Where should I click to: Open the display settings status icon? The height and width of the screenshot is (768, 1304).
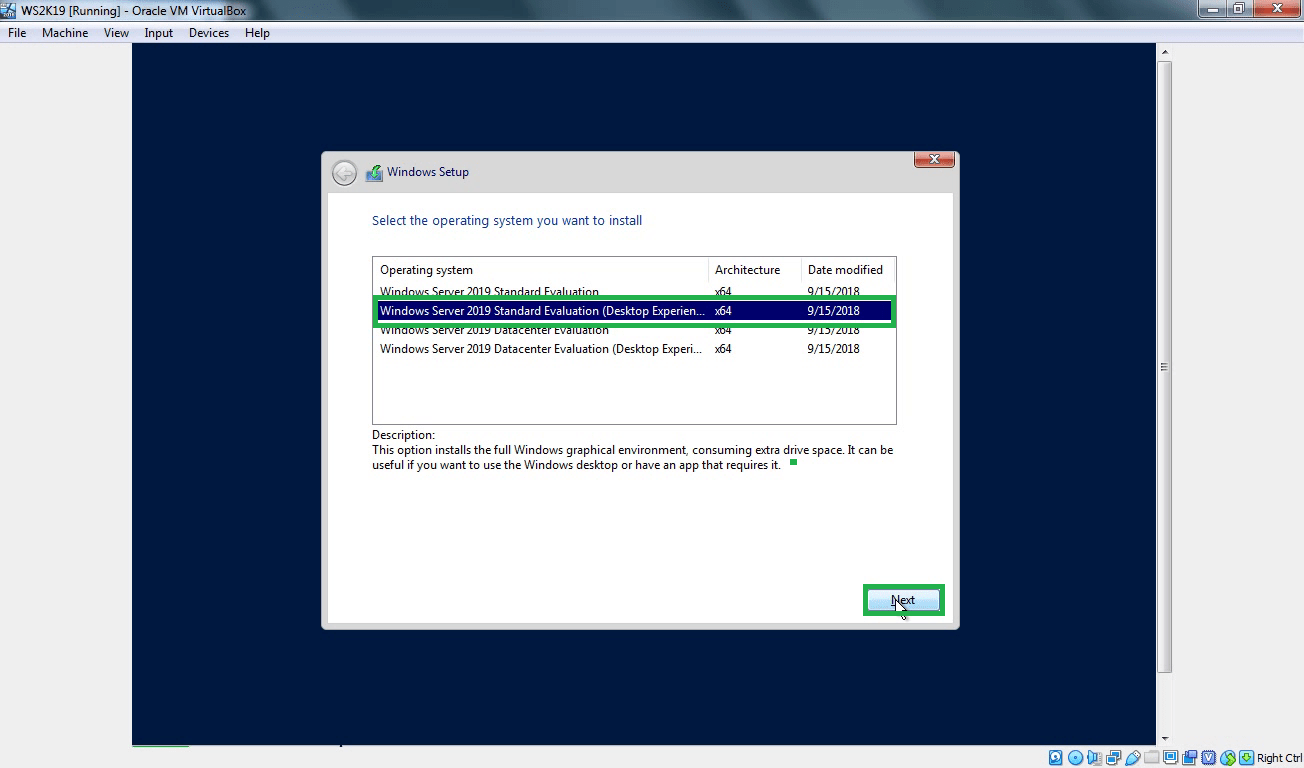[x=1170, y=757]
